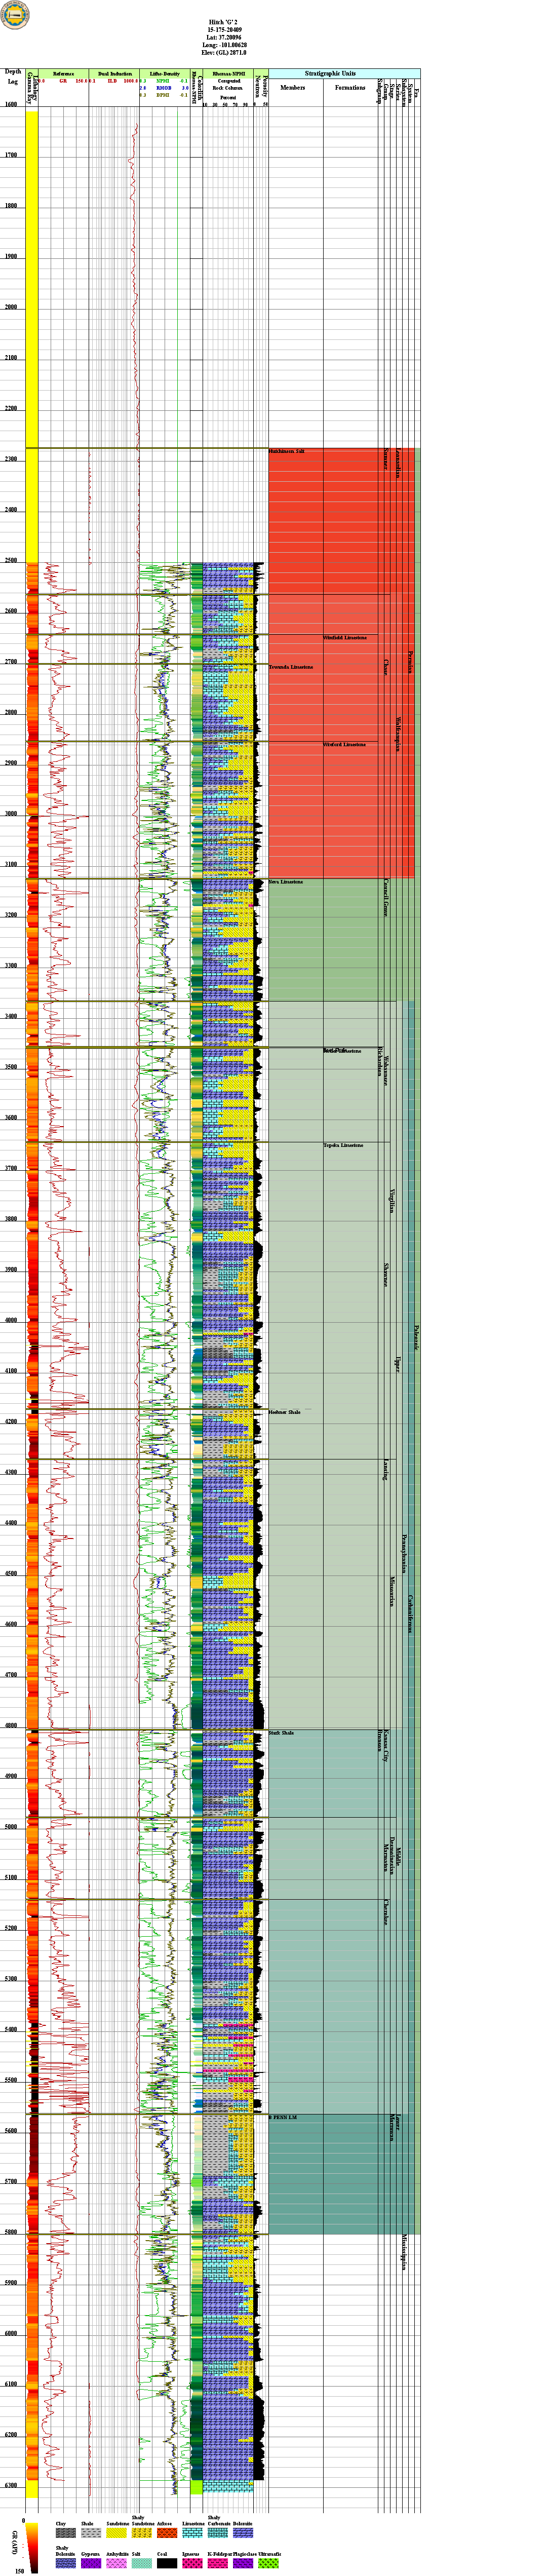Select the Arkose legend swatch
547x2576 pixels.
pyautogui.click(x=166, y=2533)
